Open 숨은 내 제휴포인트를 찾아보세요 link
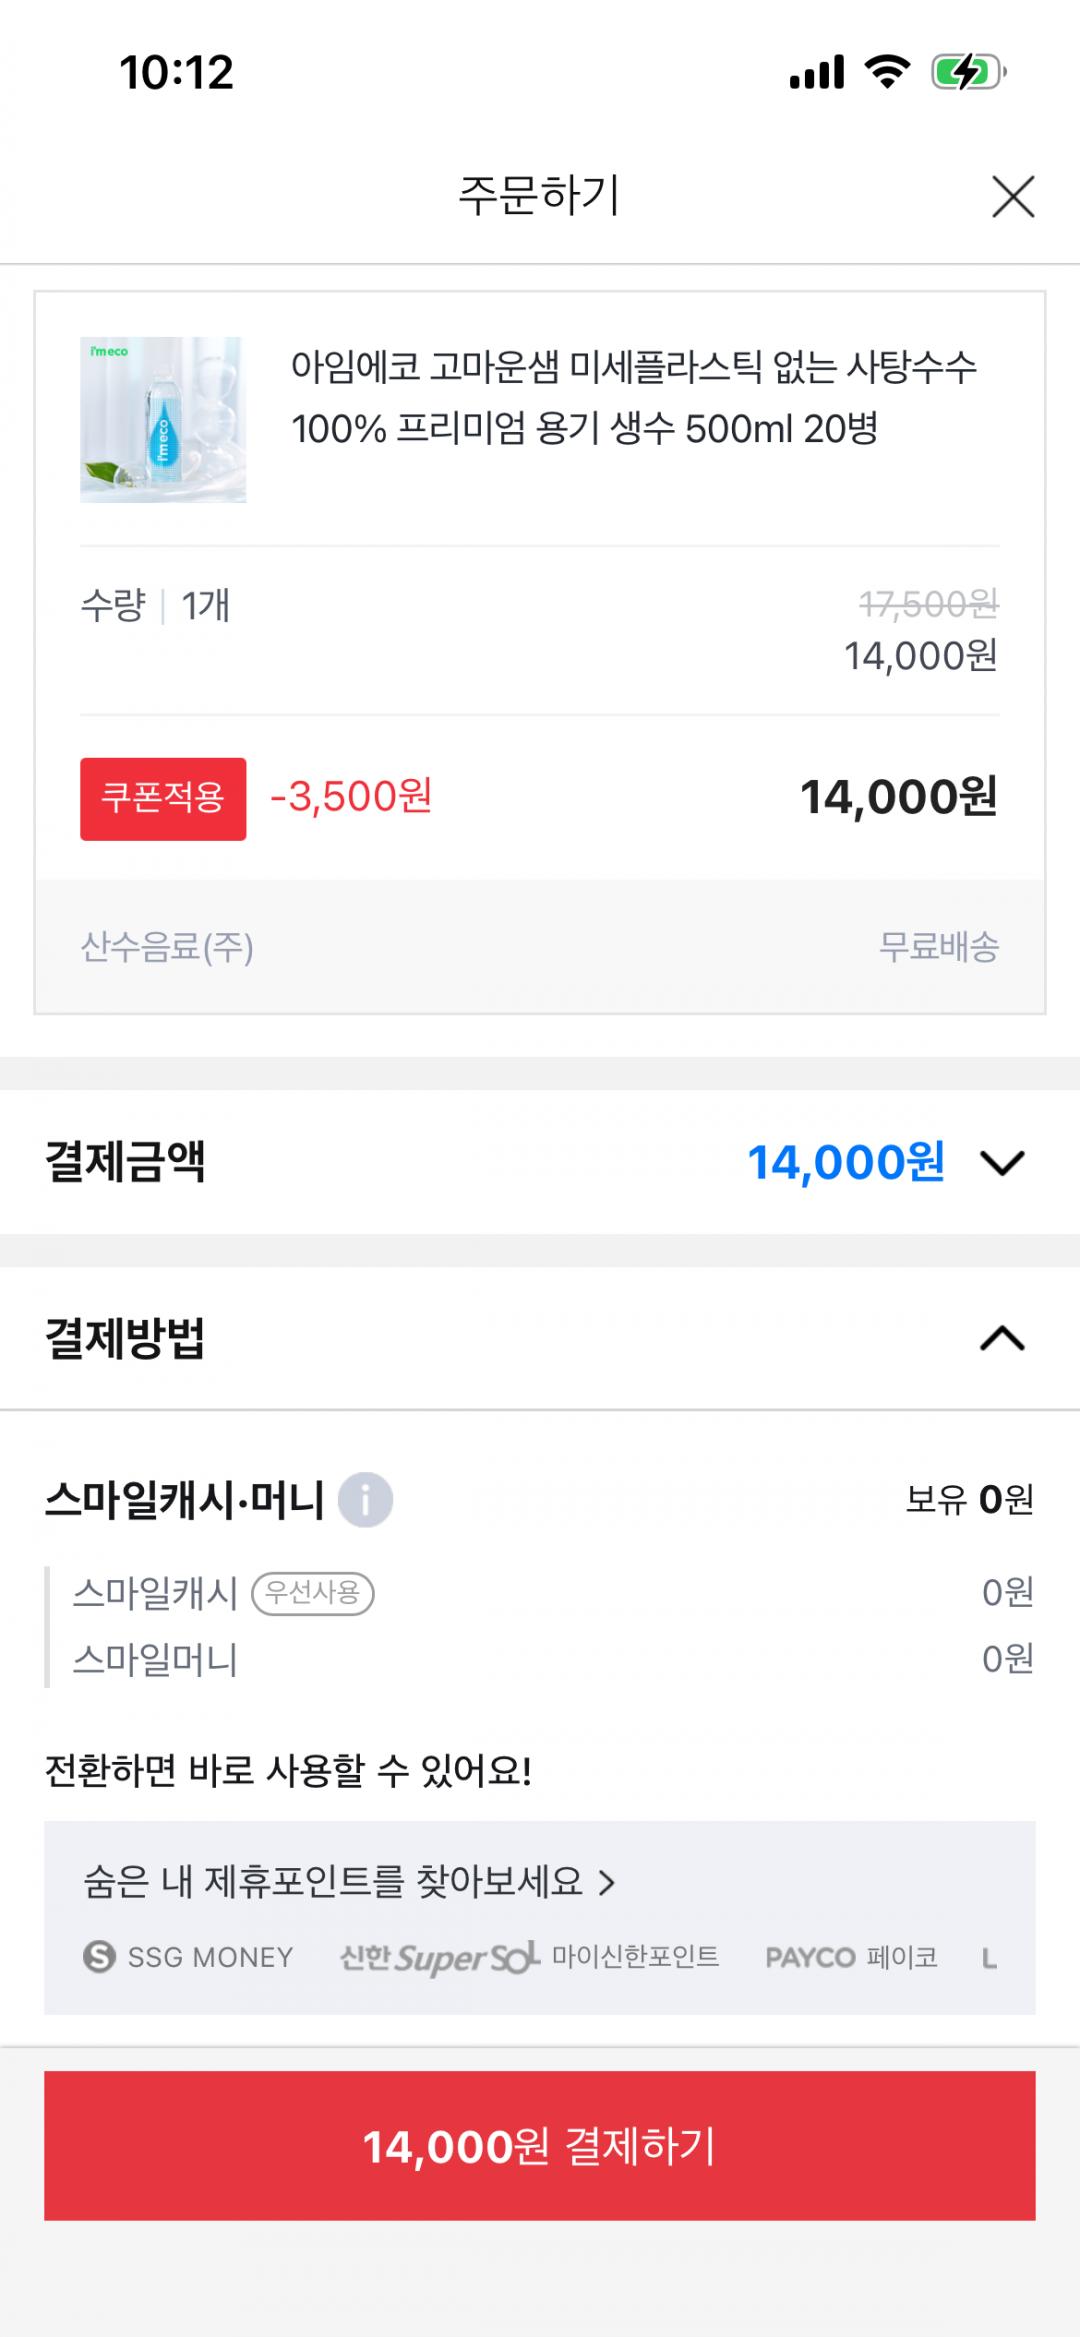 349,1882
